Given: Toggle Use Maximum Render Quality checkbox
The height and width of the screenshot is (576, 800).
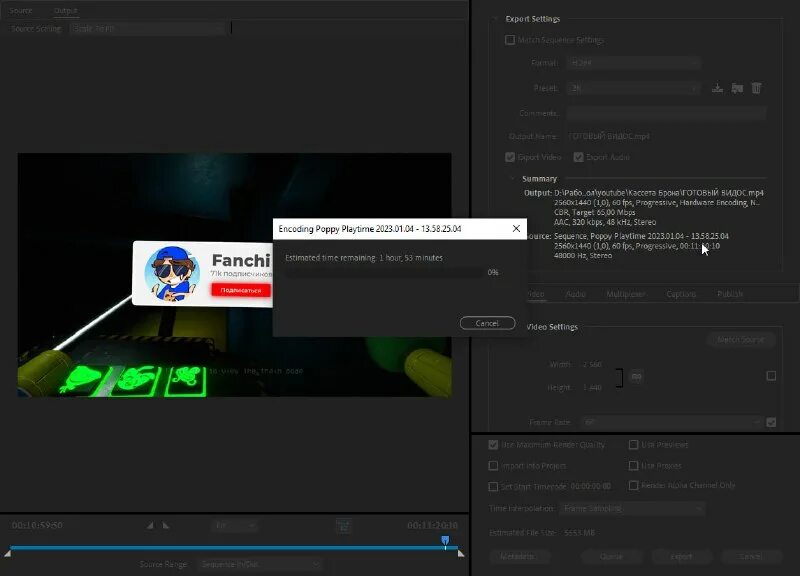Looking at the screenshot, I should click(493, 445).
